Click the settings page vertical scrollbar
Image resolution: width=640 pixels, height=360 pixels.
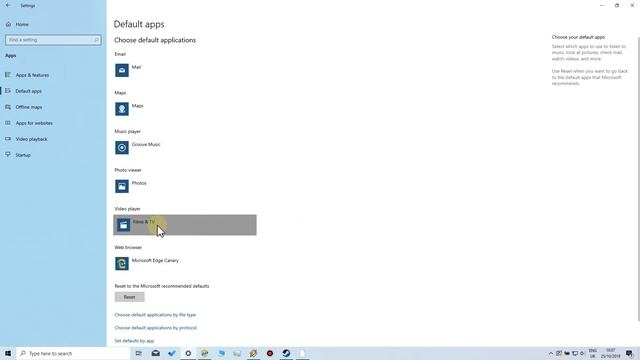(638, 179)
